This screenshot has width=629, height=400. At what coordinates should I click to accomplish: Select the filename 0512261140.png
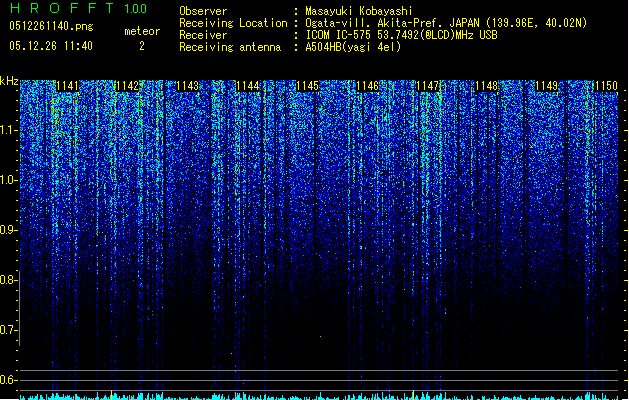pyautogui.click(x=51, y=26)
